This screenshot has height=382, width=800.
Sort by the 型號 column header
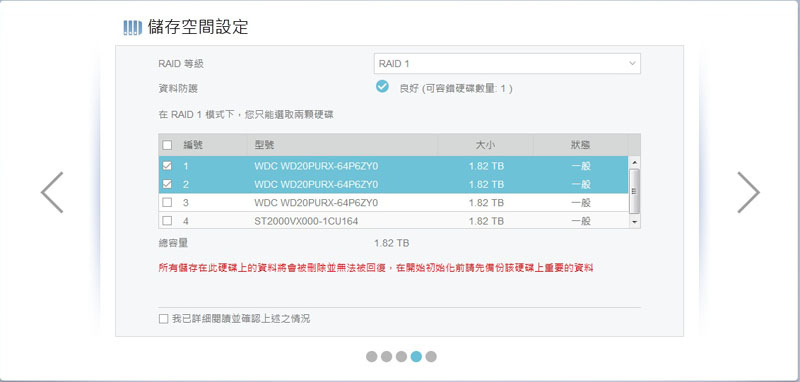click(x=265, y=145)
